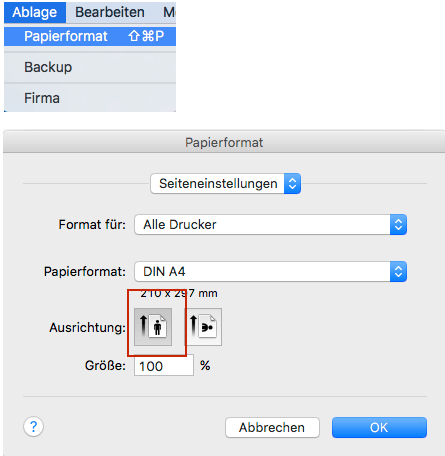Open the Seiteneinstellungen popup menu
The height and width of the screenshot is (456, 445).
point(226,183)
